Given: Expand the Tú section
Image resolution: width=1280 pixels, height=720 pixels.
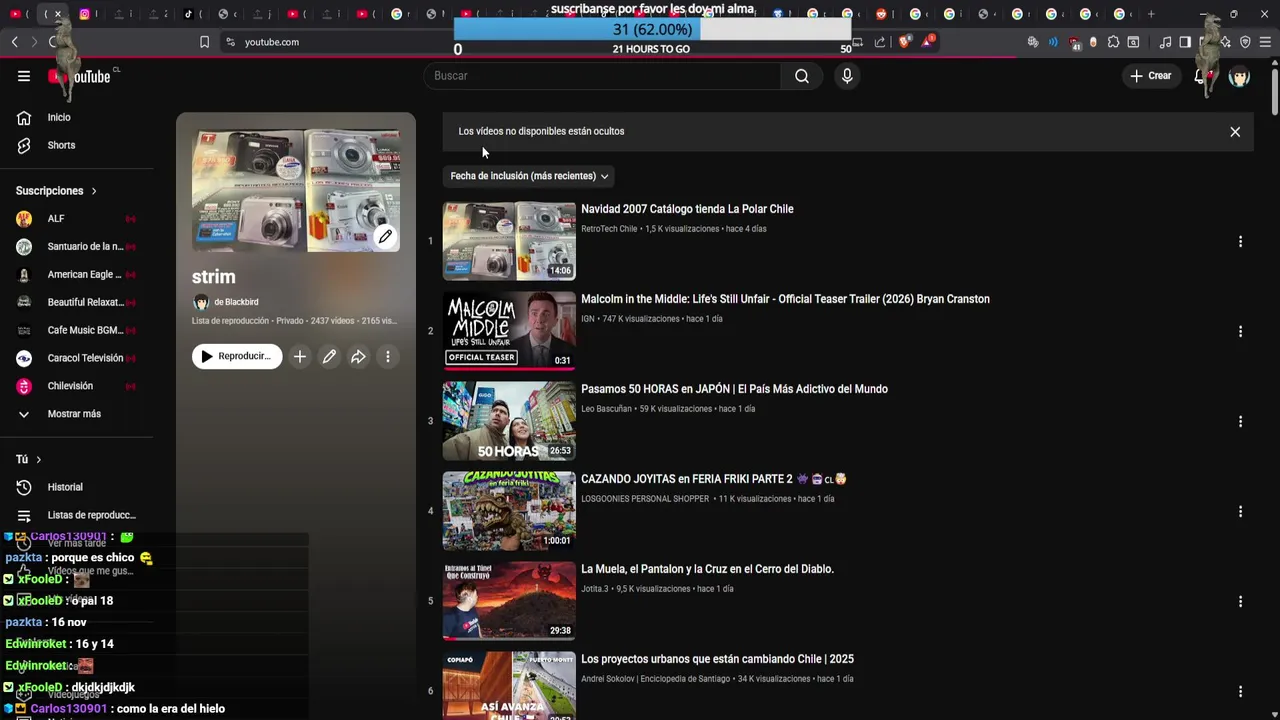Looking at the screenshot, I should click(x=29, y=460).
